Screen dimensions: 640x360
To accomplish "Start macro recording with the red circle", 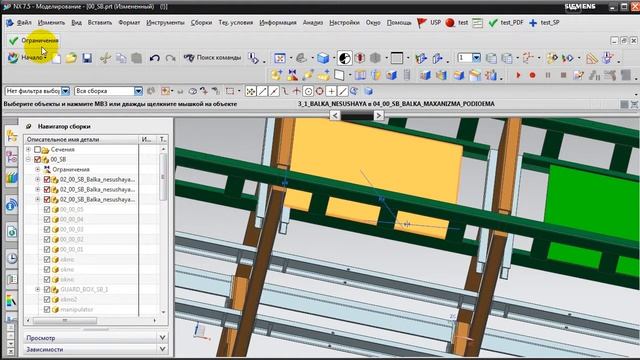I will (x=532, y=75).
